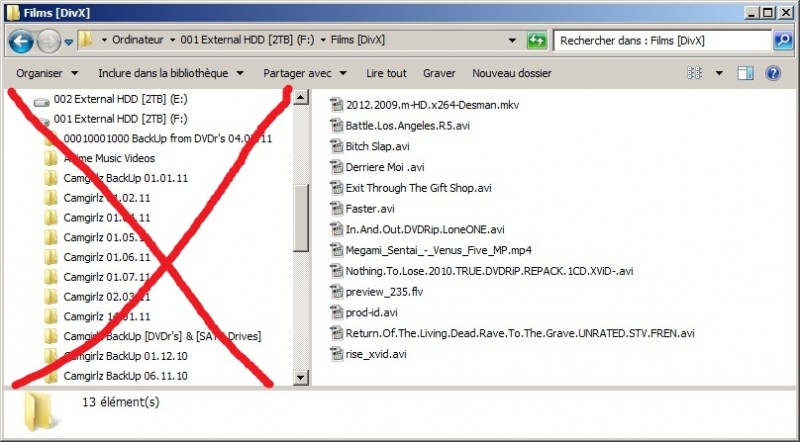
Task: Open view options dropdown arrow
Action: [x=719, y=73]
